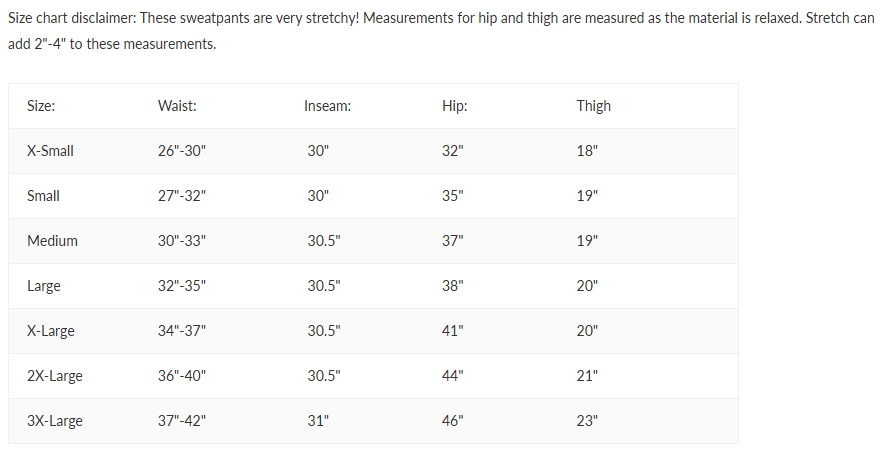890x470 pixels.
Task: Click the 46" hip measurement
Action: (x=452, y=421)
